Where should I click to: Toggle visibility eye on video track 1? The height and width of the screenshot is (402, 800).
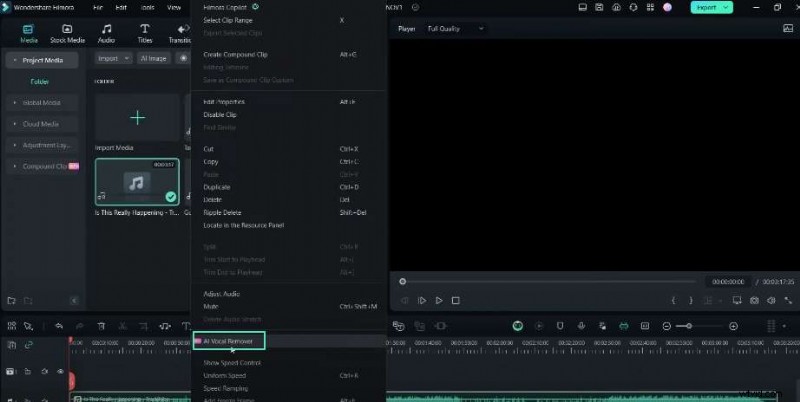coord(60,371)
